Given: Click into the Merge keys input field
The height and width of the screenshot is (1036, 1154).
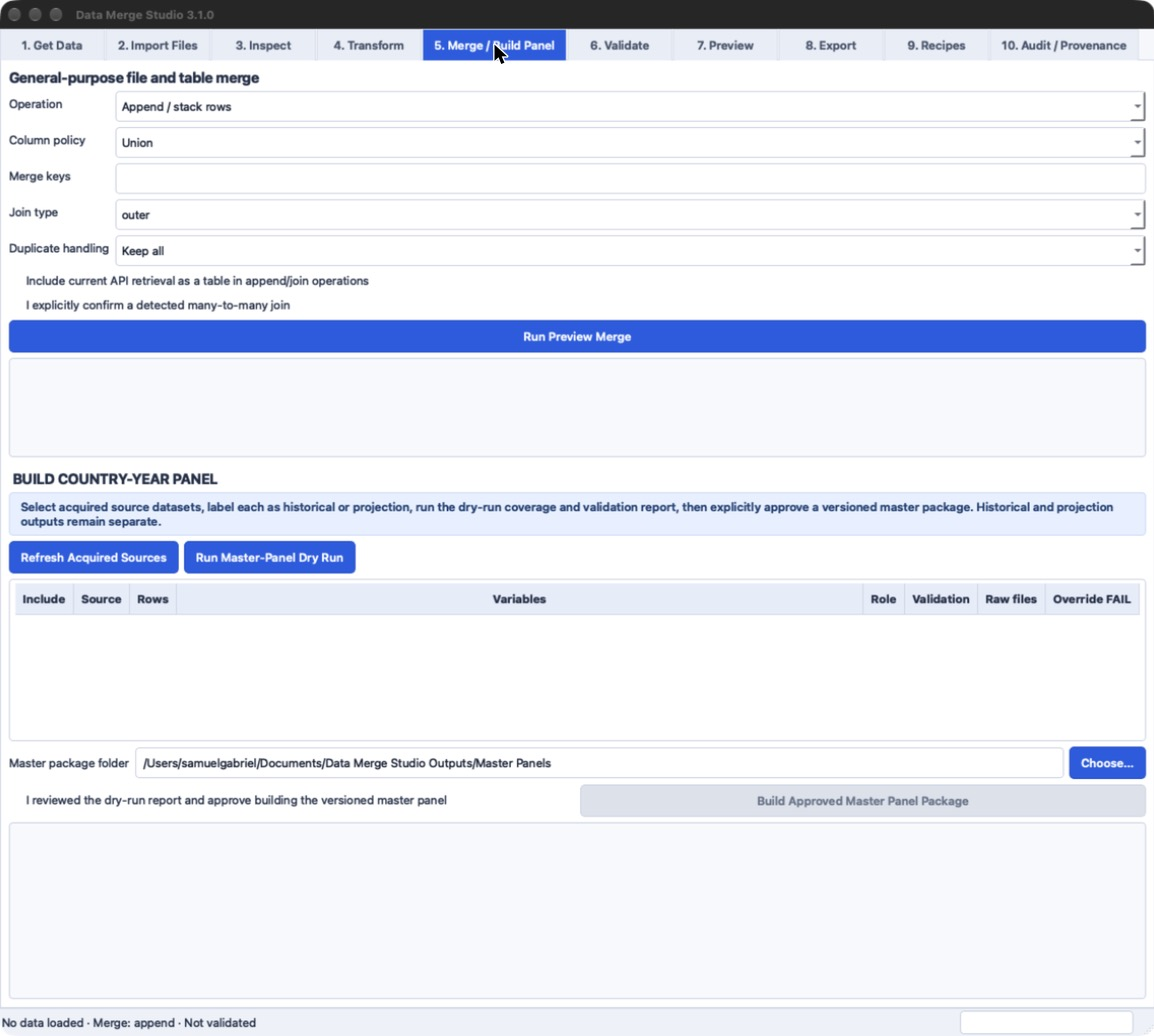Looking at the screenshot, I should pyautogui.click(x=630, y=179).
